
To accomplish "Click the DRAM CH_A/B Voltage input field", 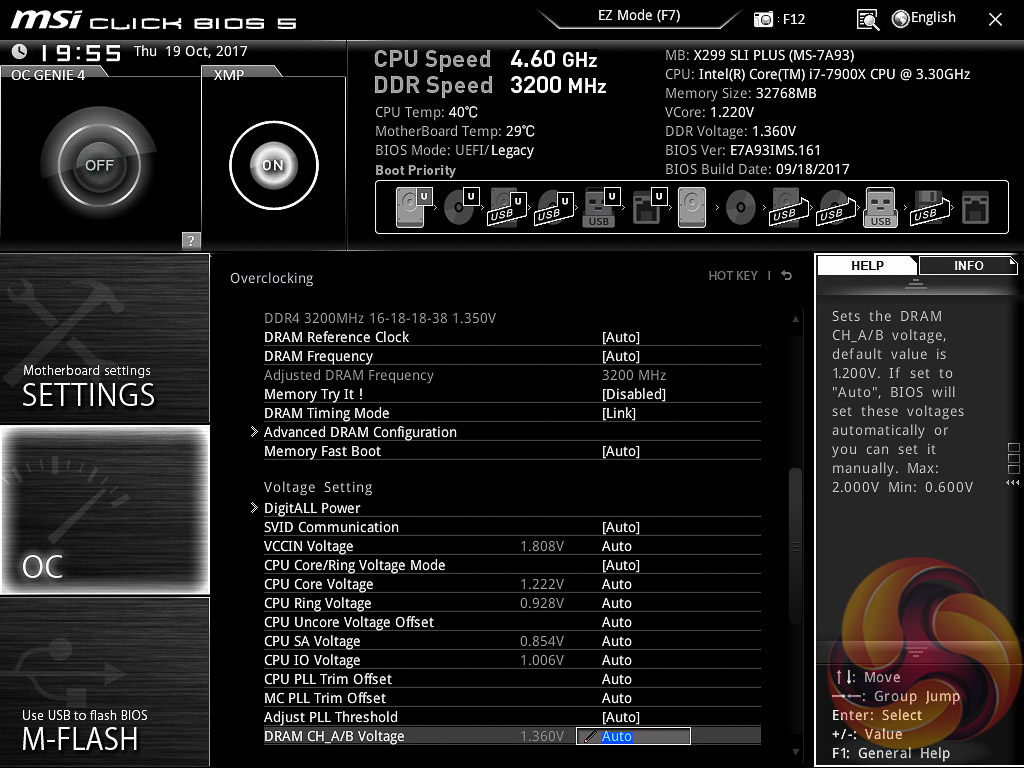I will (x=634, y=736).
